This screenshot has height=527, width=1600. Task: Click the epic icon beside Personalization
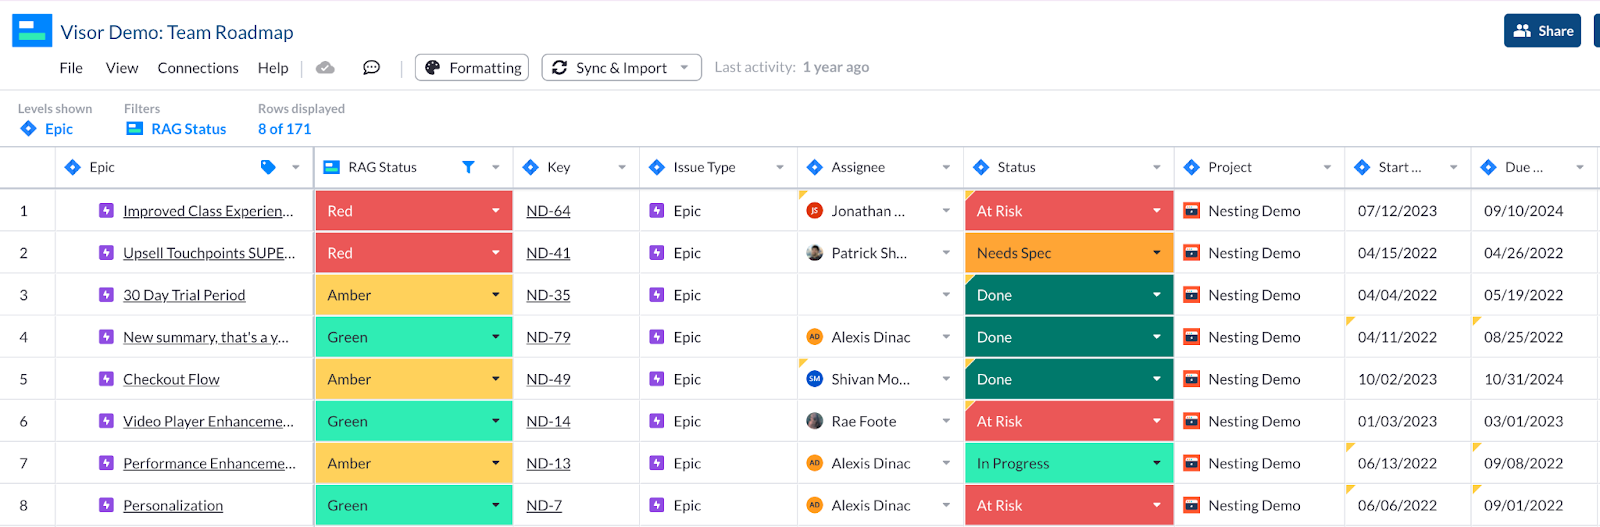point(106,505)
